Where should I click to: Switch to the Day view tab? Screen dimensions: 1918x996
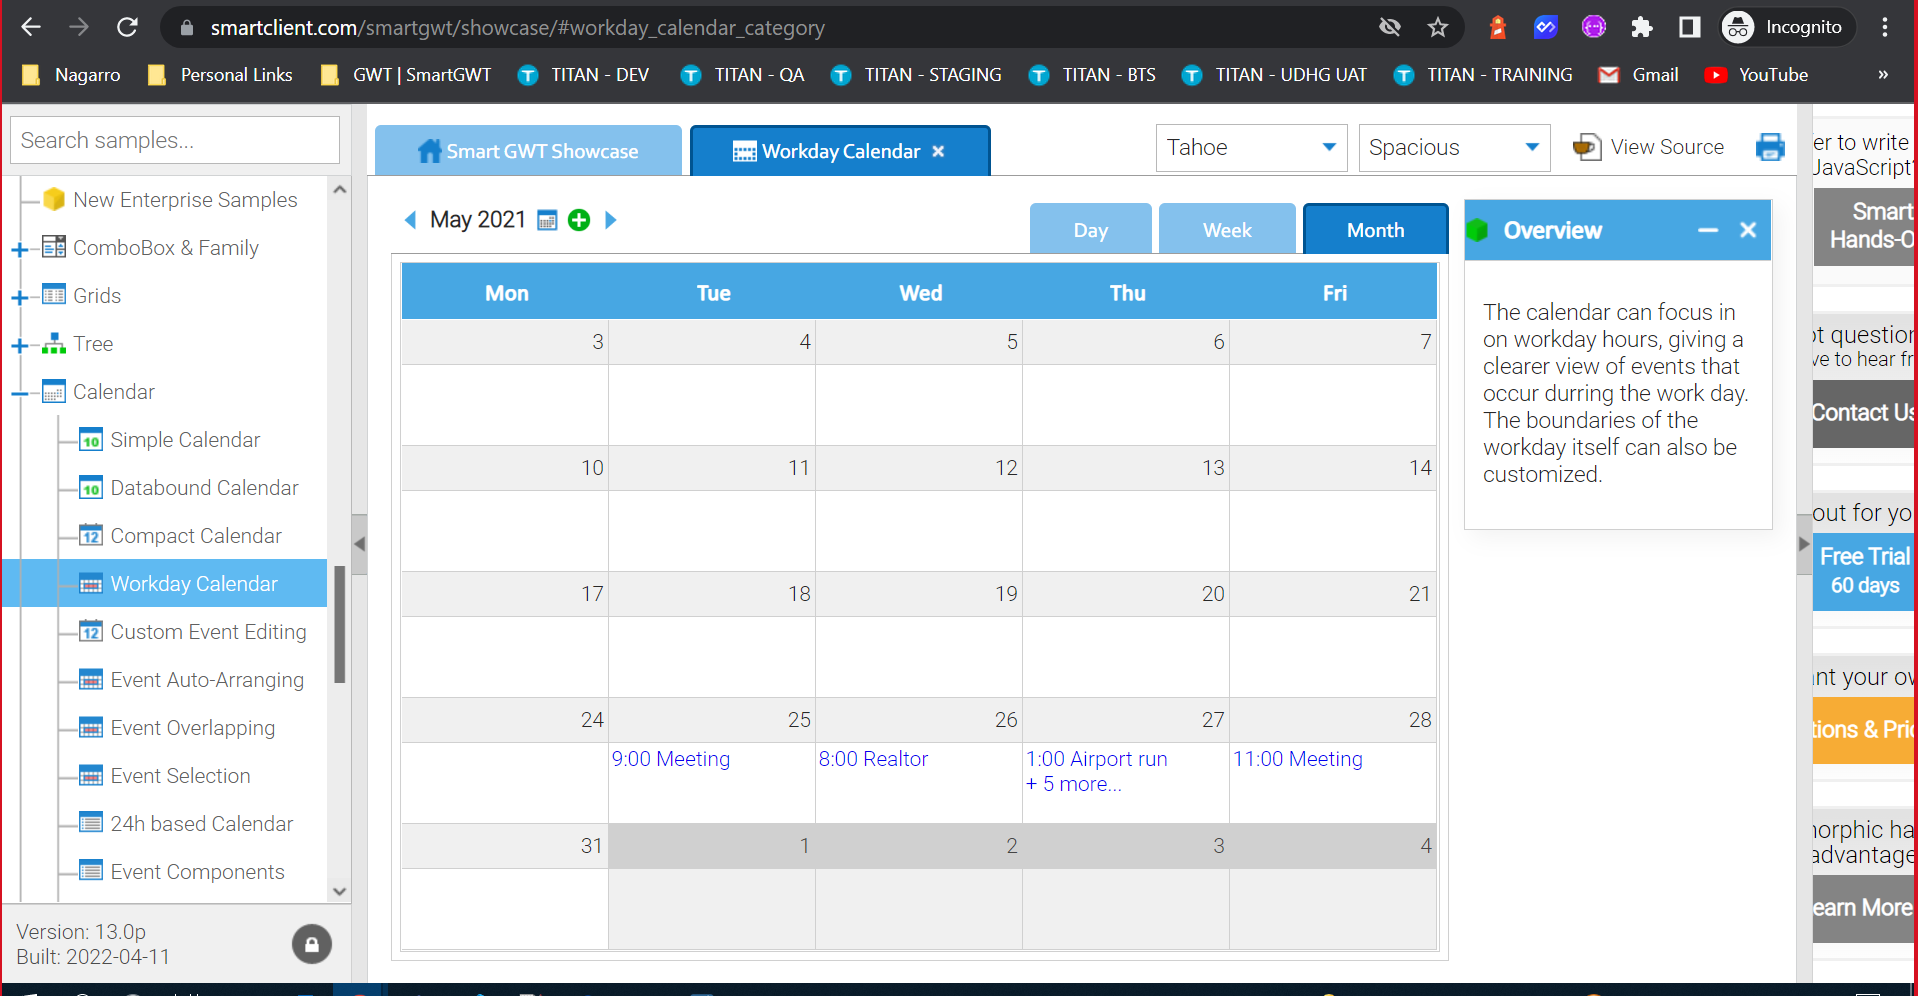[1091, 230]
